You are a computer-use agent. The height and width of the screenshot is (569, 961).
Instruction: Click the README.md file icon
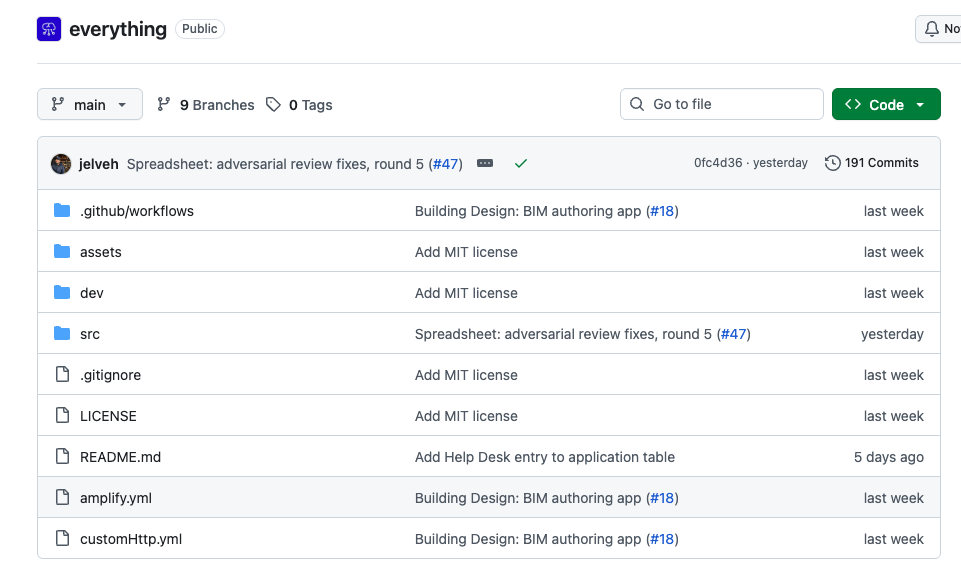click(x=62, y=456)
